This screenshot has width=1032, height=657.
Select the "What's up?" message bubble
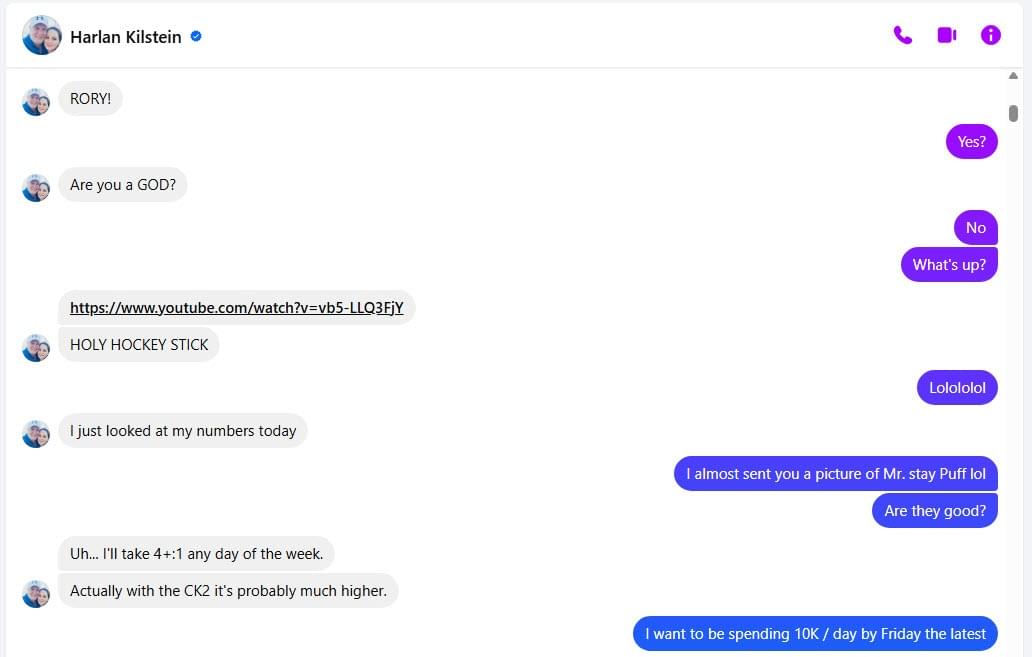(949, 265)
